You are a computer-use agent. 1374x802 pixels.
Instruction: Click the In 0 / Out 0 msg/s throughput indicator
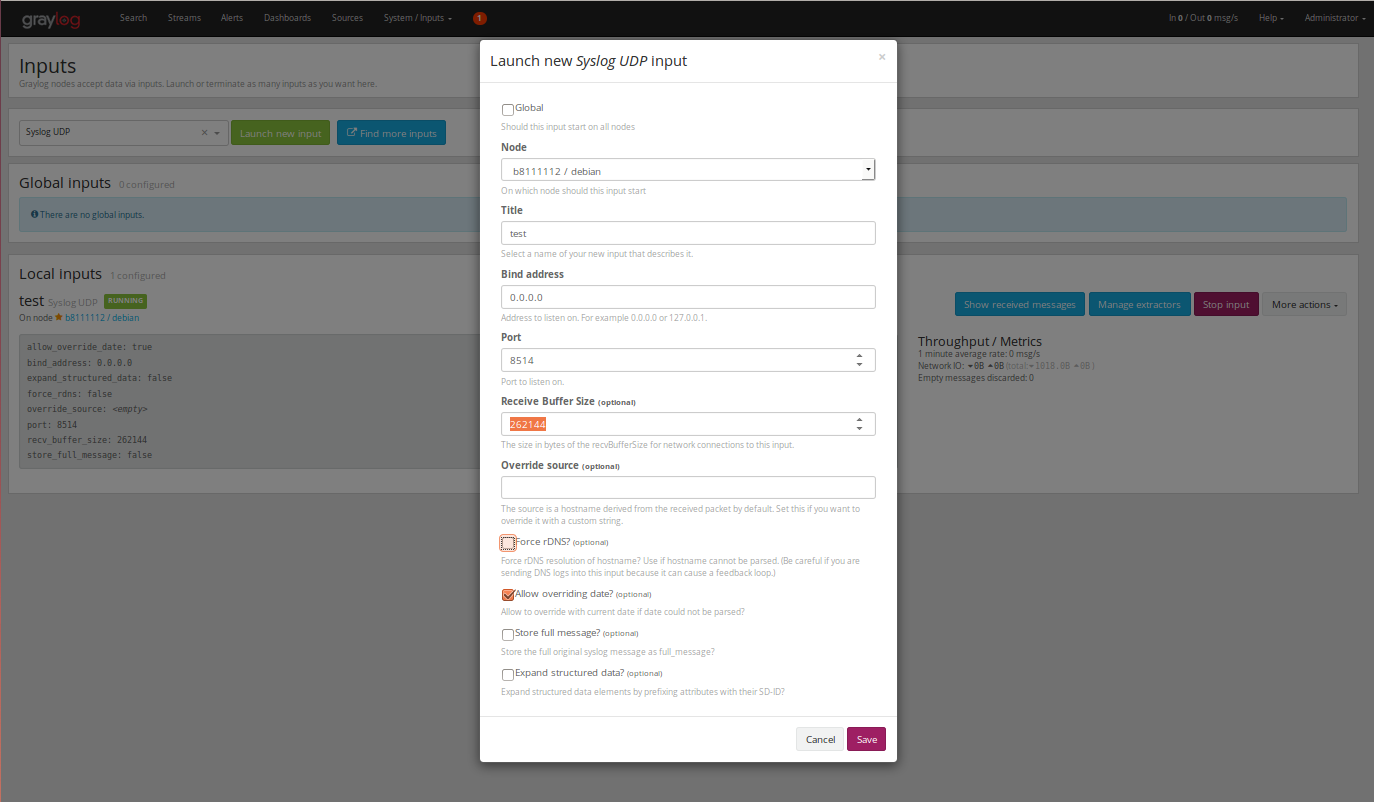(x=1203, y=18)
